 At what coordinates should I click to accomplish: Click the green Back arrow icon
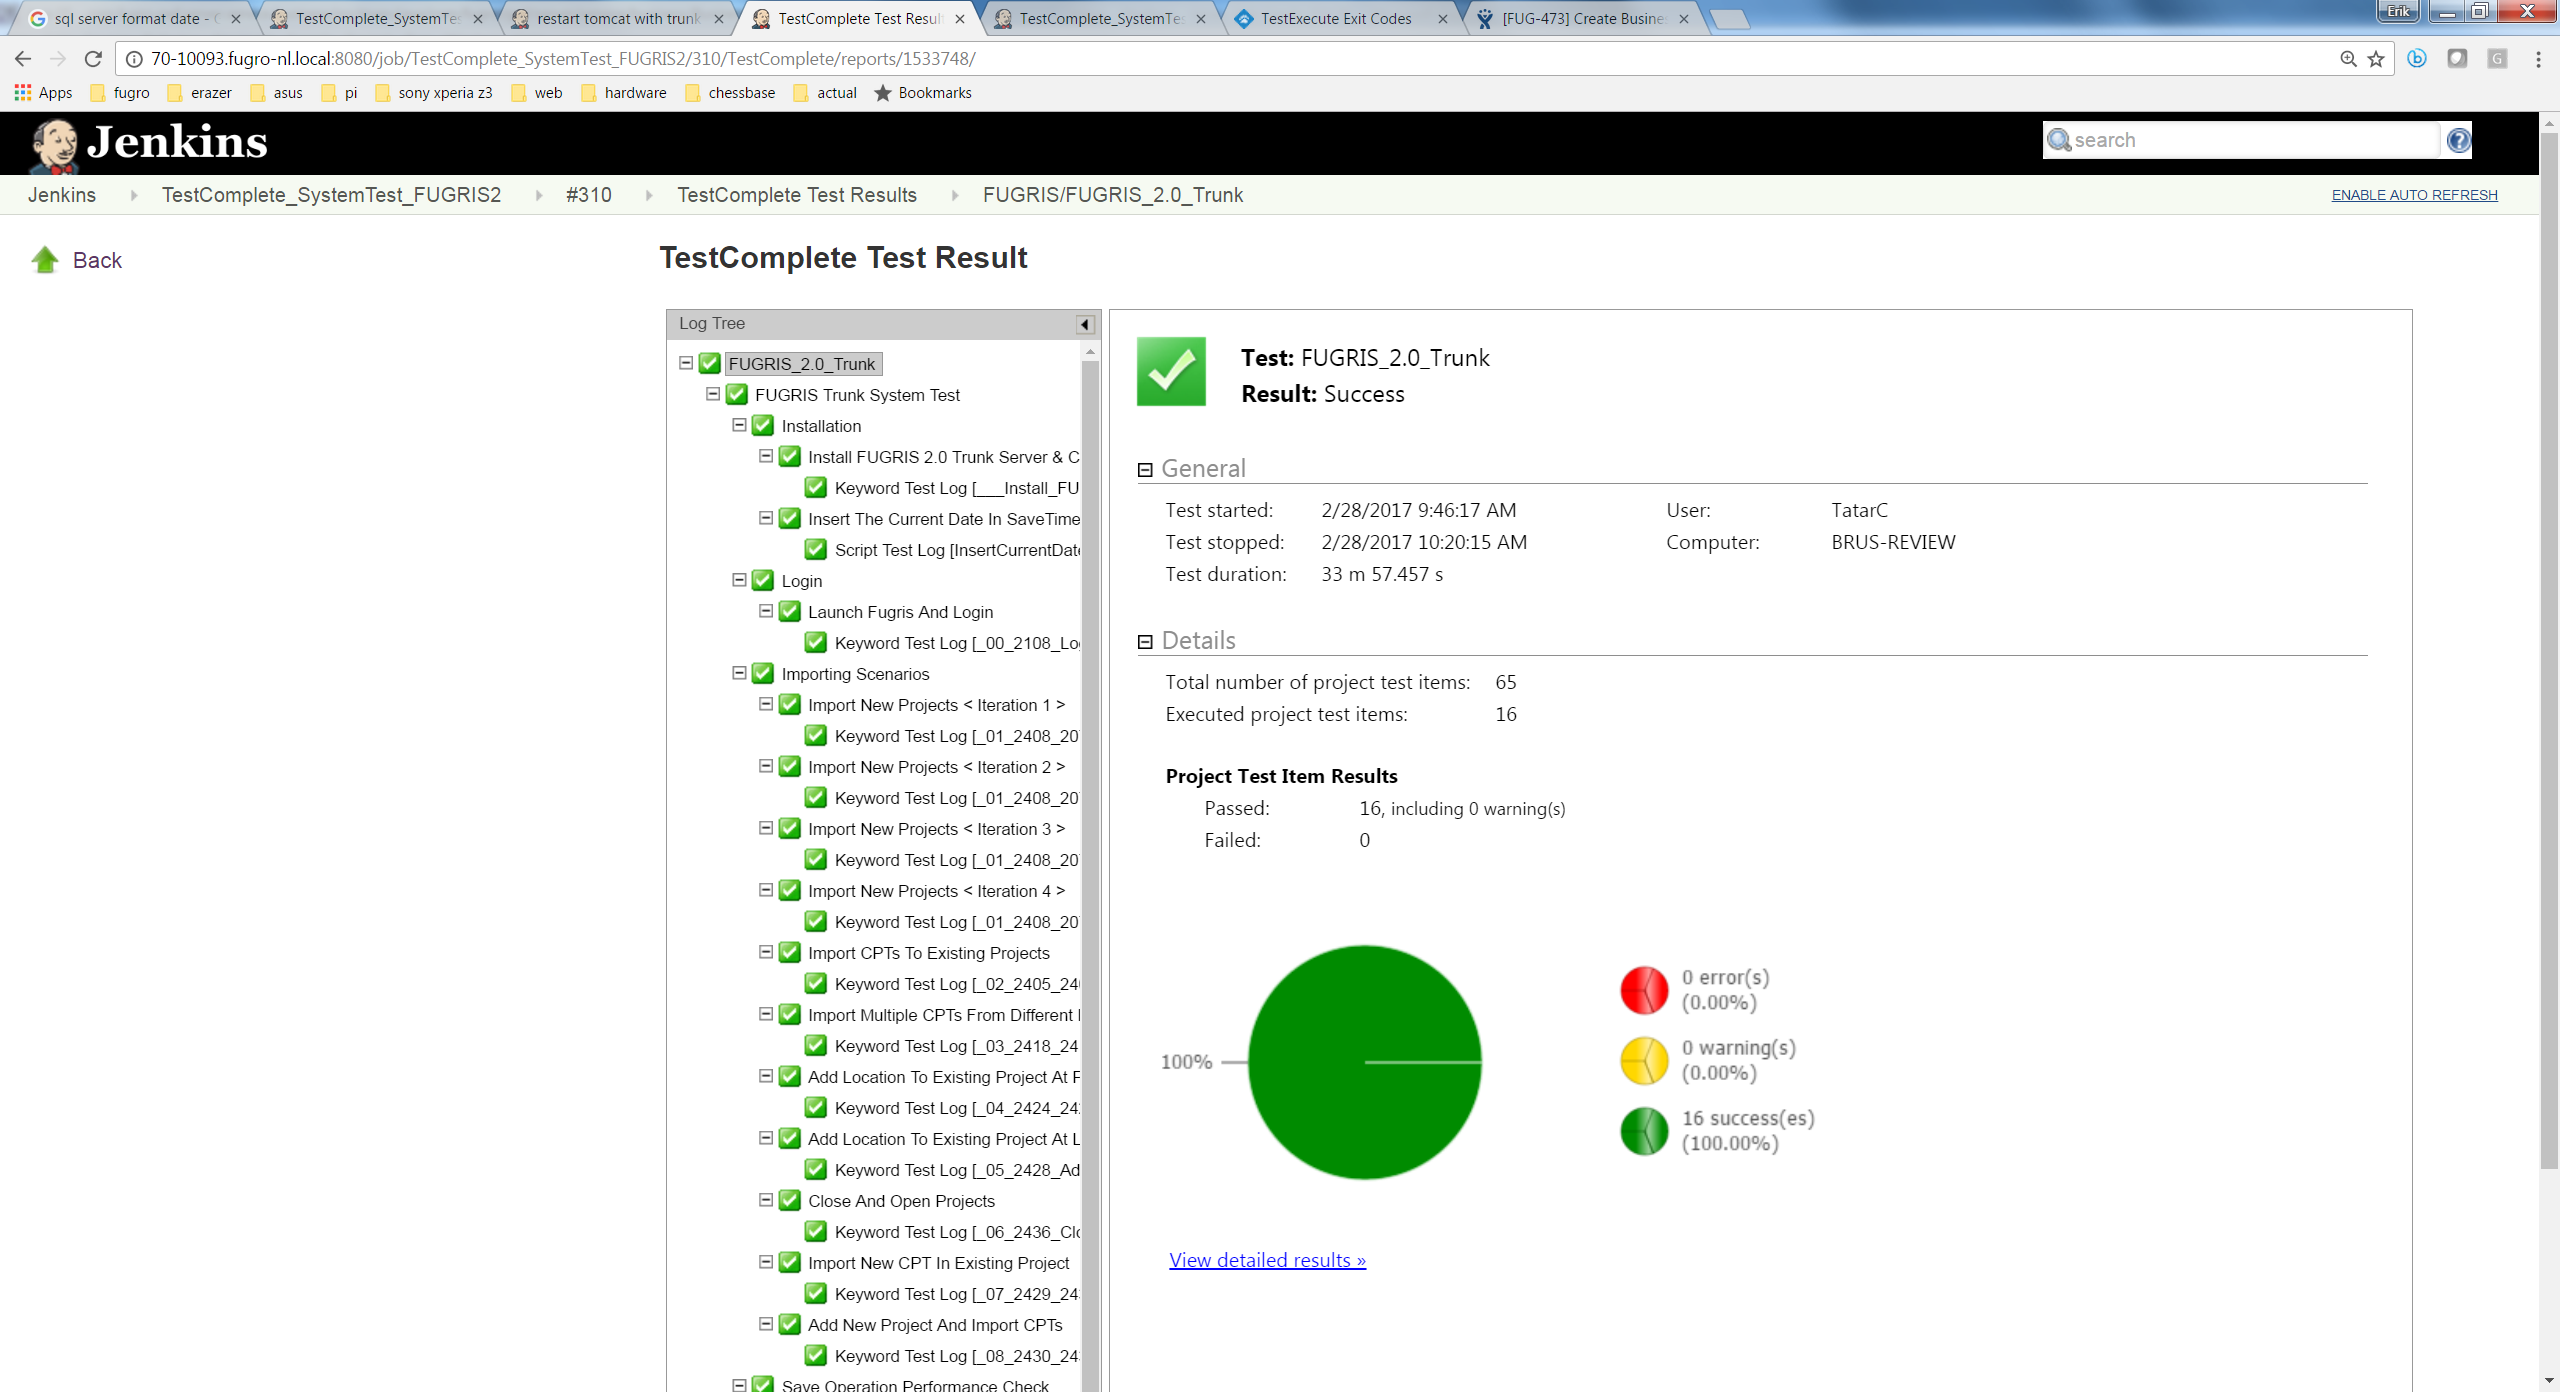click(45, 260)
